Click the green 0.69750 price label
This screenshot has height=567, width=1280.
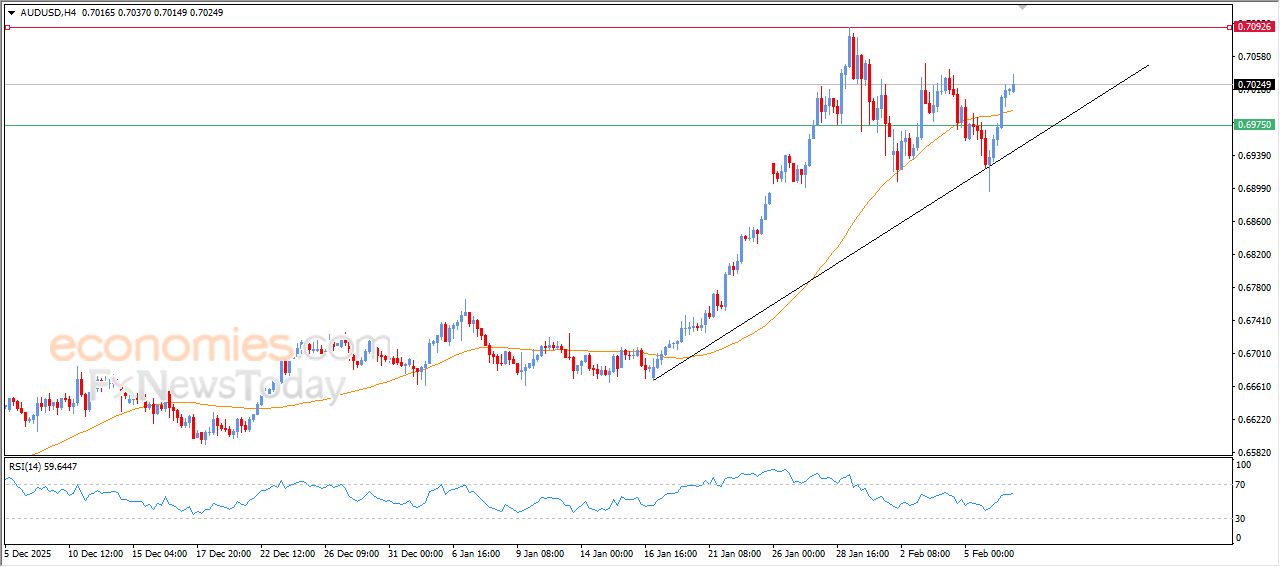coord(1254,125)
